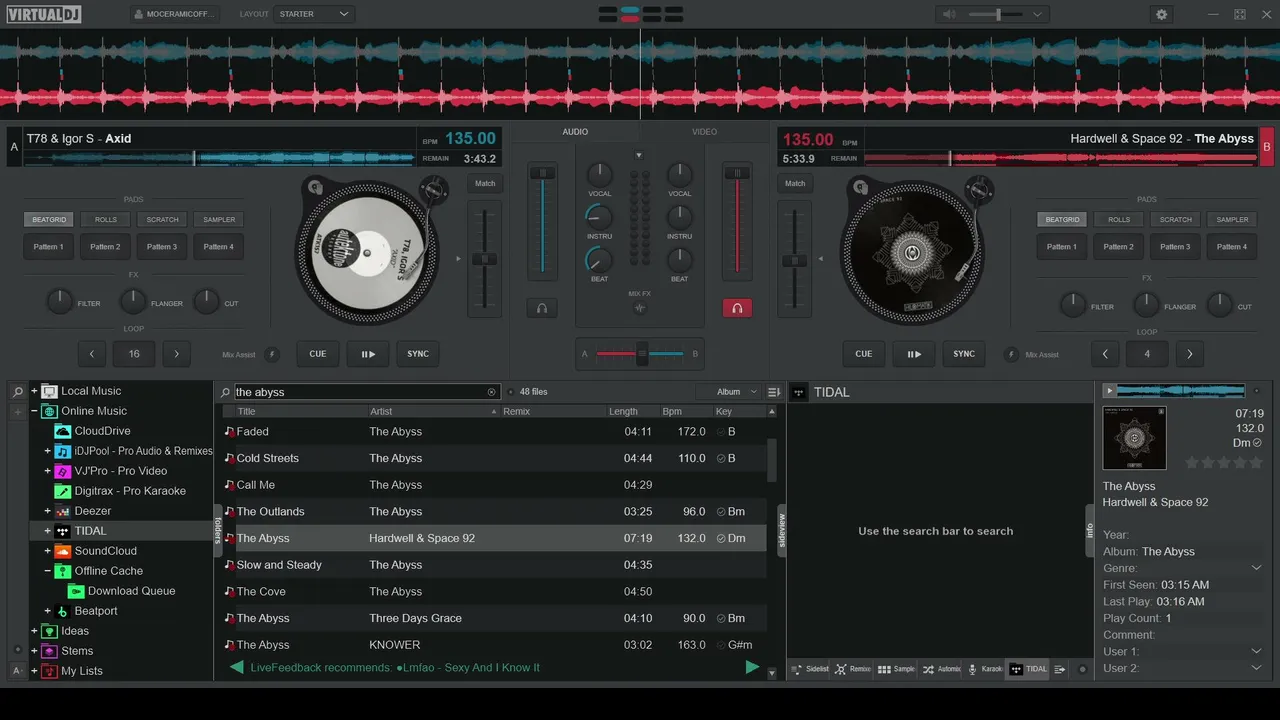Expand the TIDAL folder
This screenshot has height=720, width=1280.
pos(47,531)
